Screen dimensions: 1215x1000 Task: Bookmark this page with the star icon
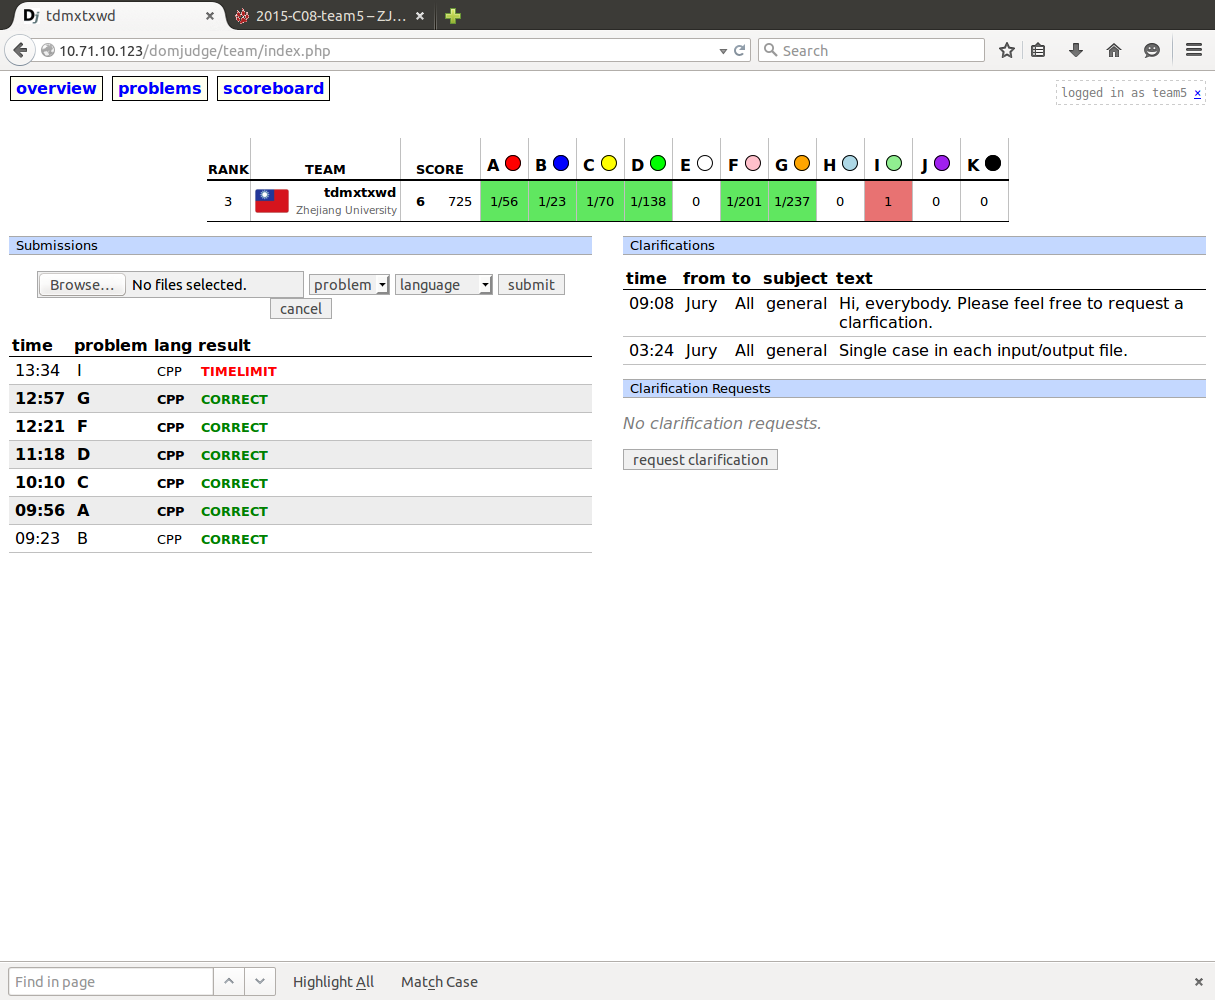pos(1007,50)
